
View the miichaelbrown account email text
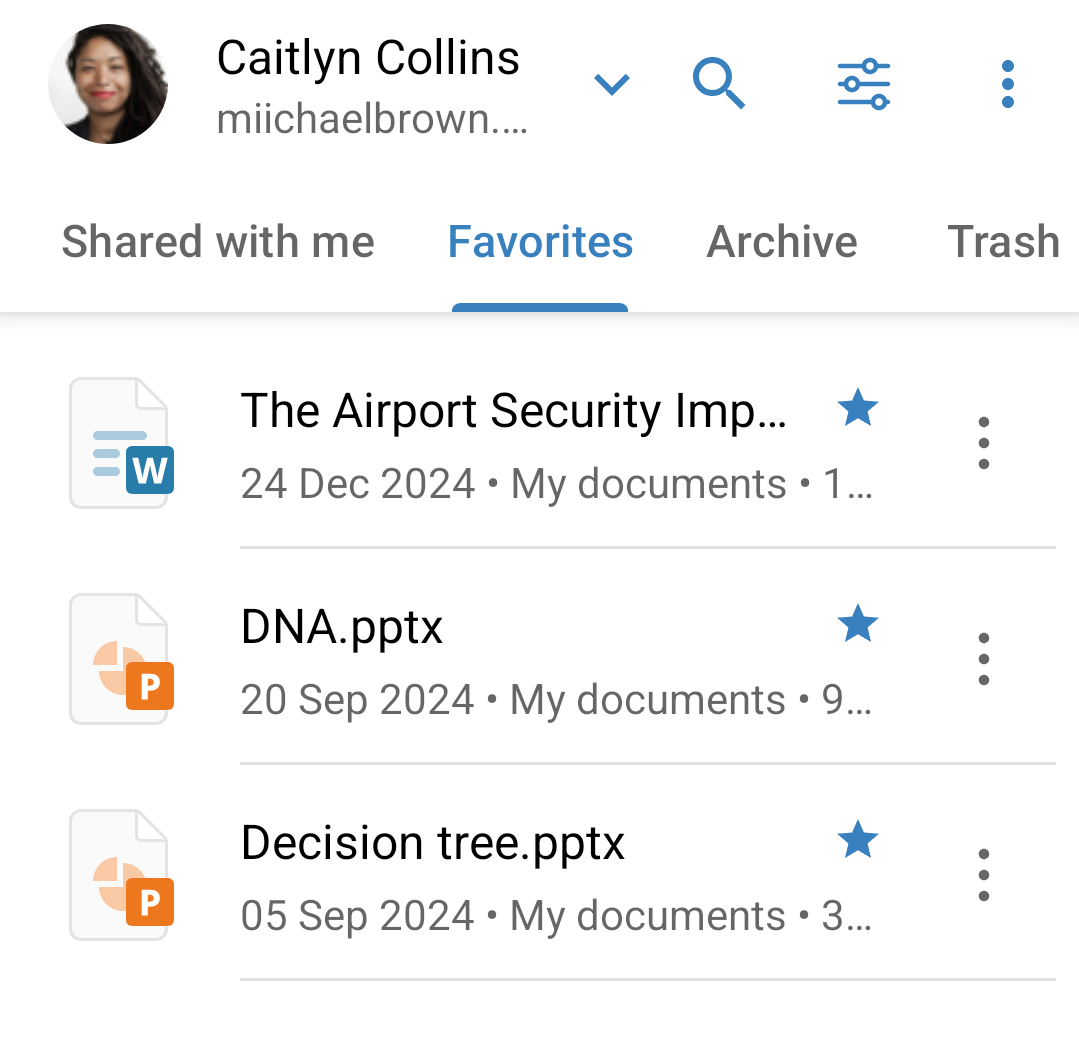(373, 120)
